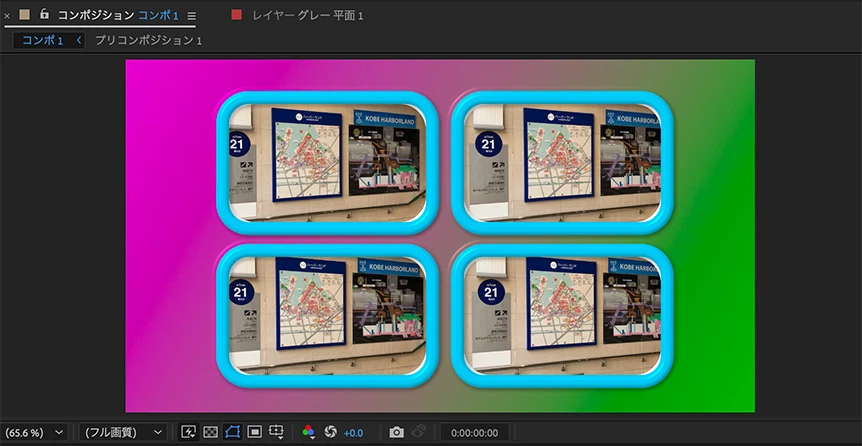This screenshot has height=446, width=862.
Task: Click the tan label color swatch
Action: [24, 15]
